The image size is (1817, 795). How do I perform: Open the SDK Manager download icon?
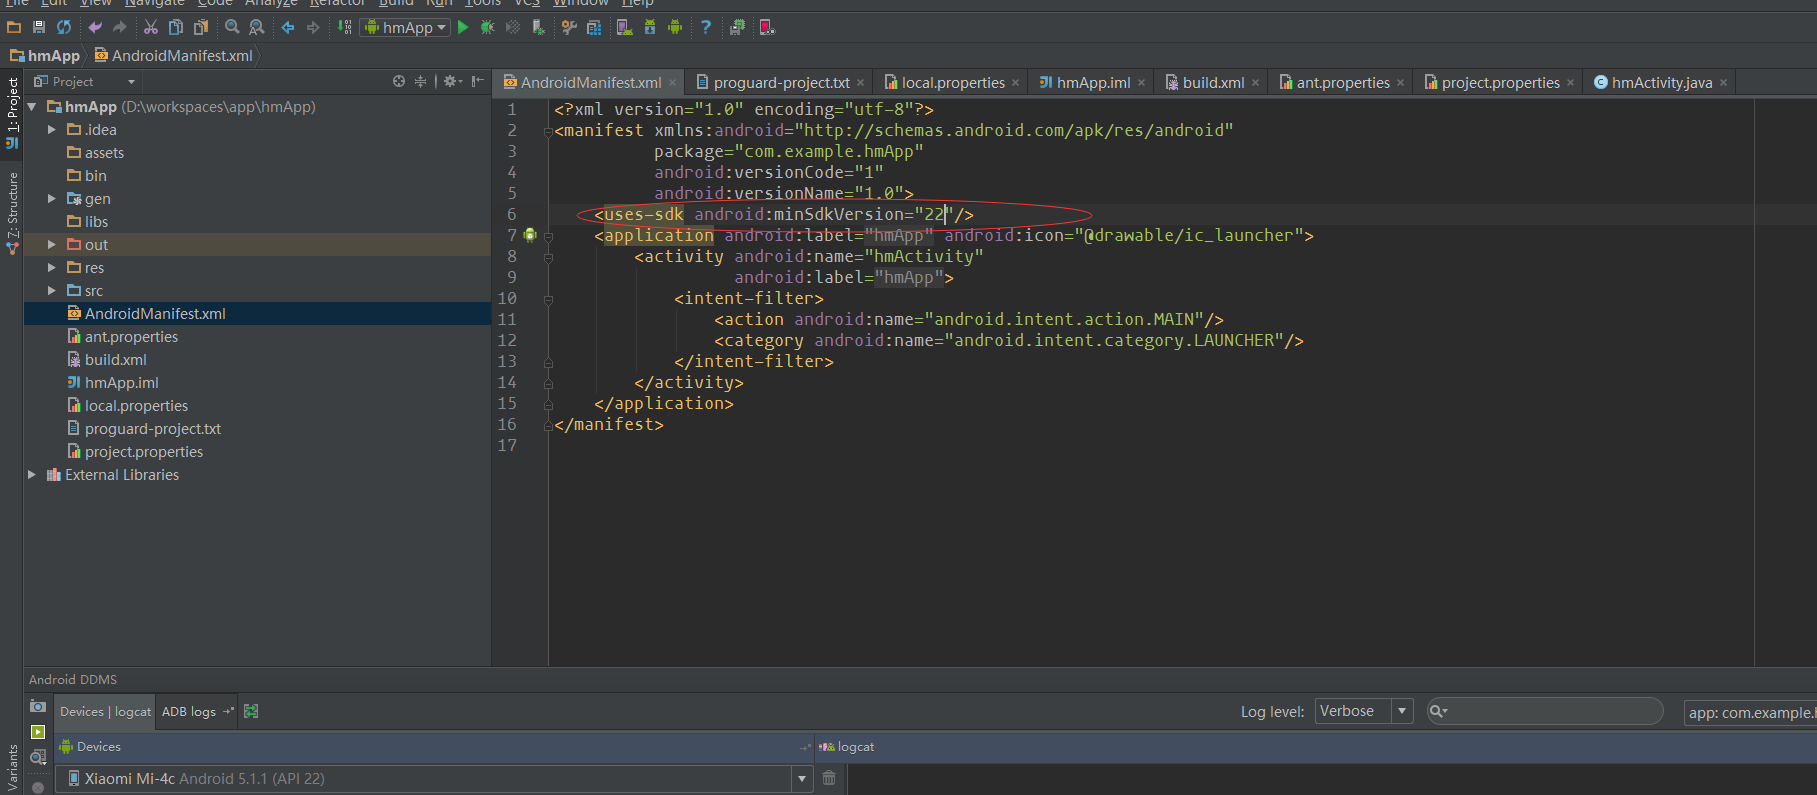pos(650,27)
